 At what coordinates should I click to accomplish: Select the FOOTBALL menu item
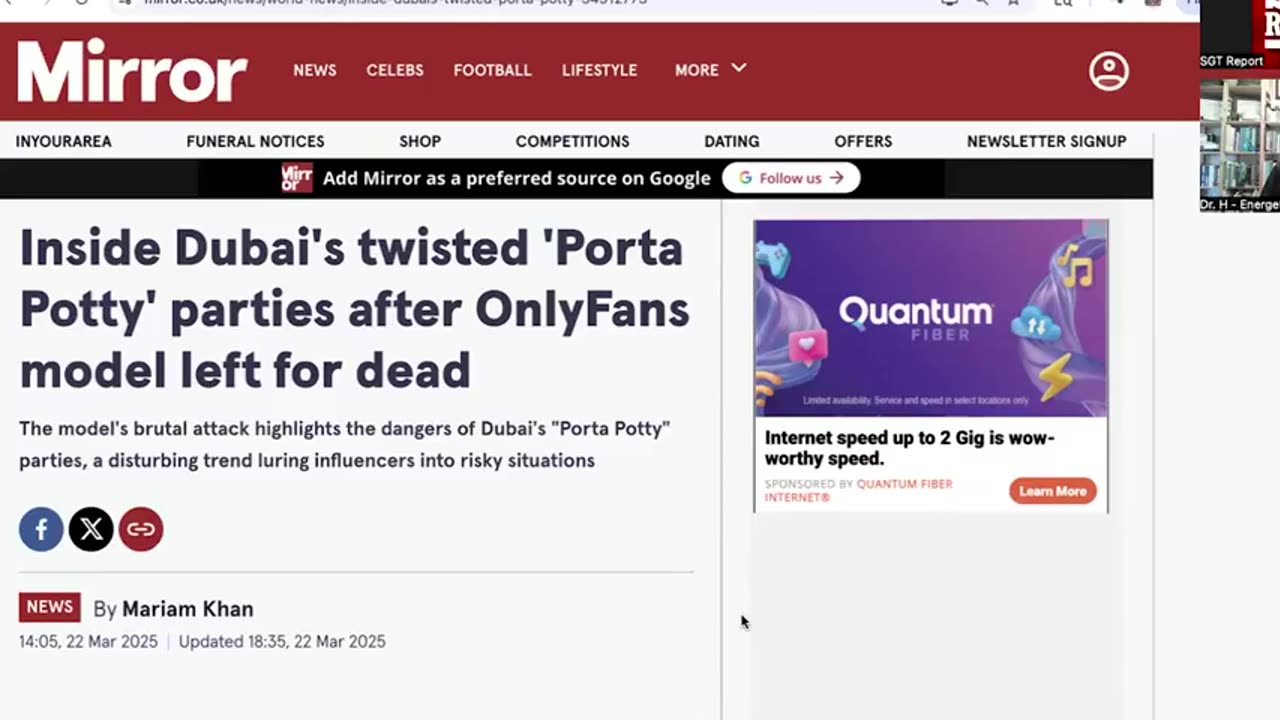492,70
